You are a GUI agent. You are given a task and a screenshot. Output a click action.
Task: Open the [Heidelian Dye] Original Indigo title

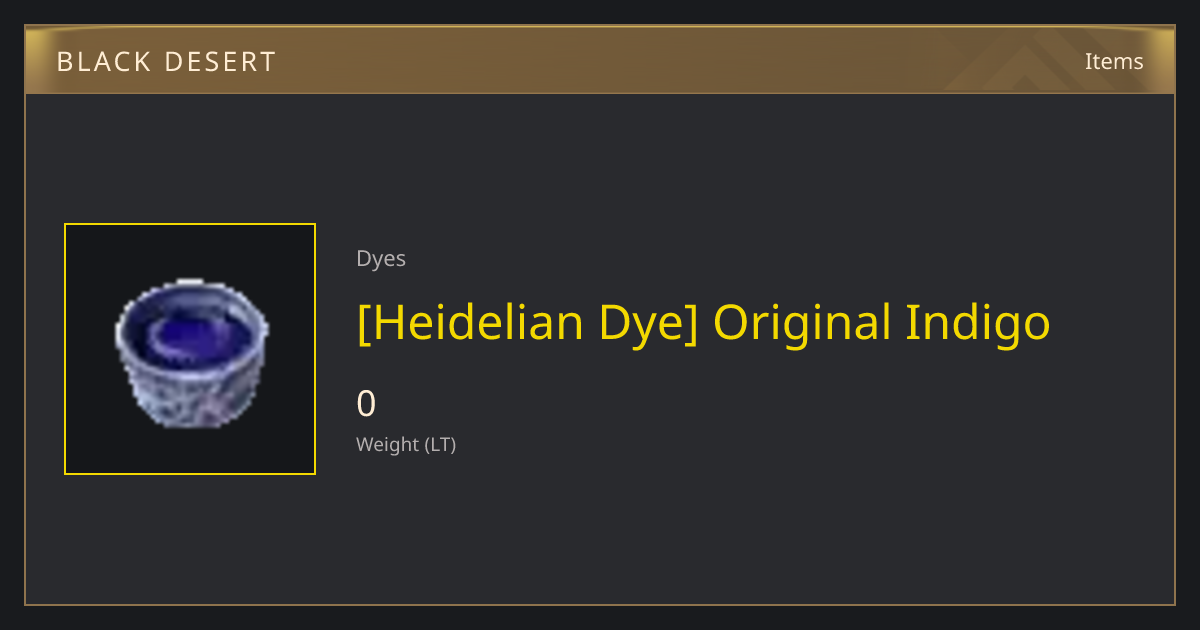point(704,324)
